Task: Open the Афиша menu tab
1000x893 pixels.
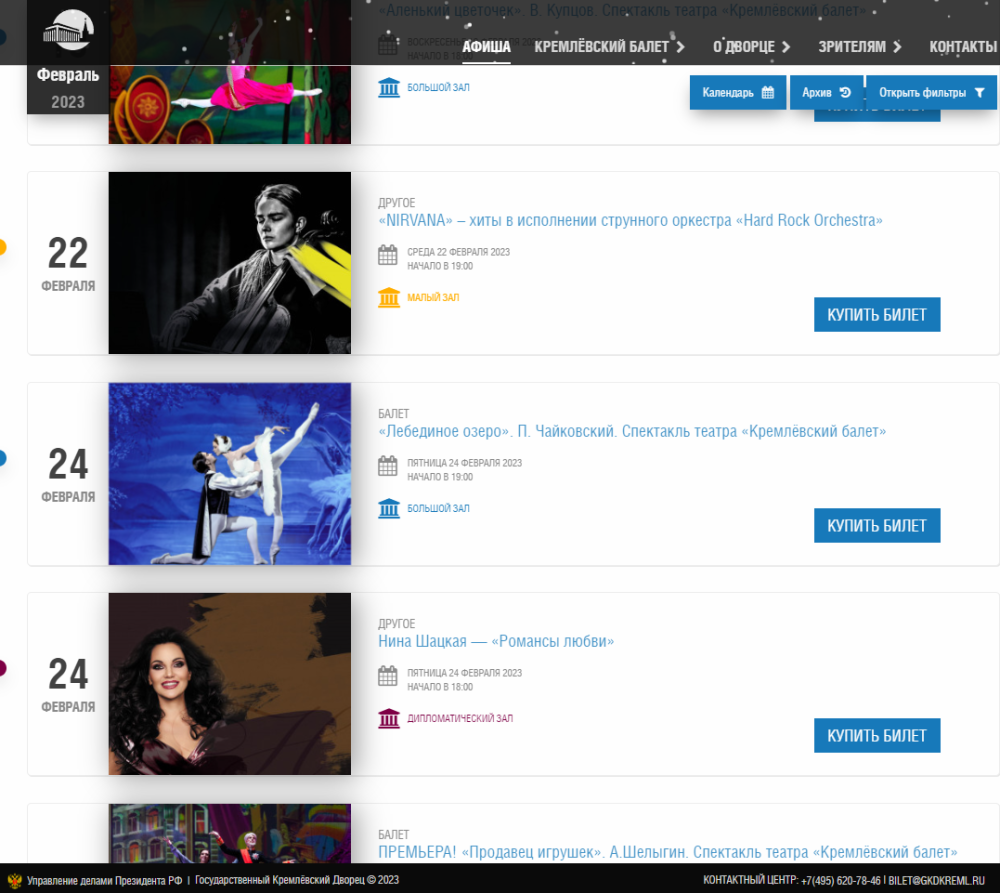Action: [486, 47]
